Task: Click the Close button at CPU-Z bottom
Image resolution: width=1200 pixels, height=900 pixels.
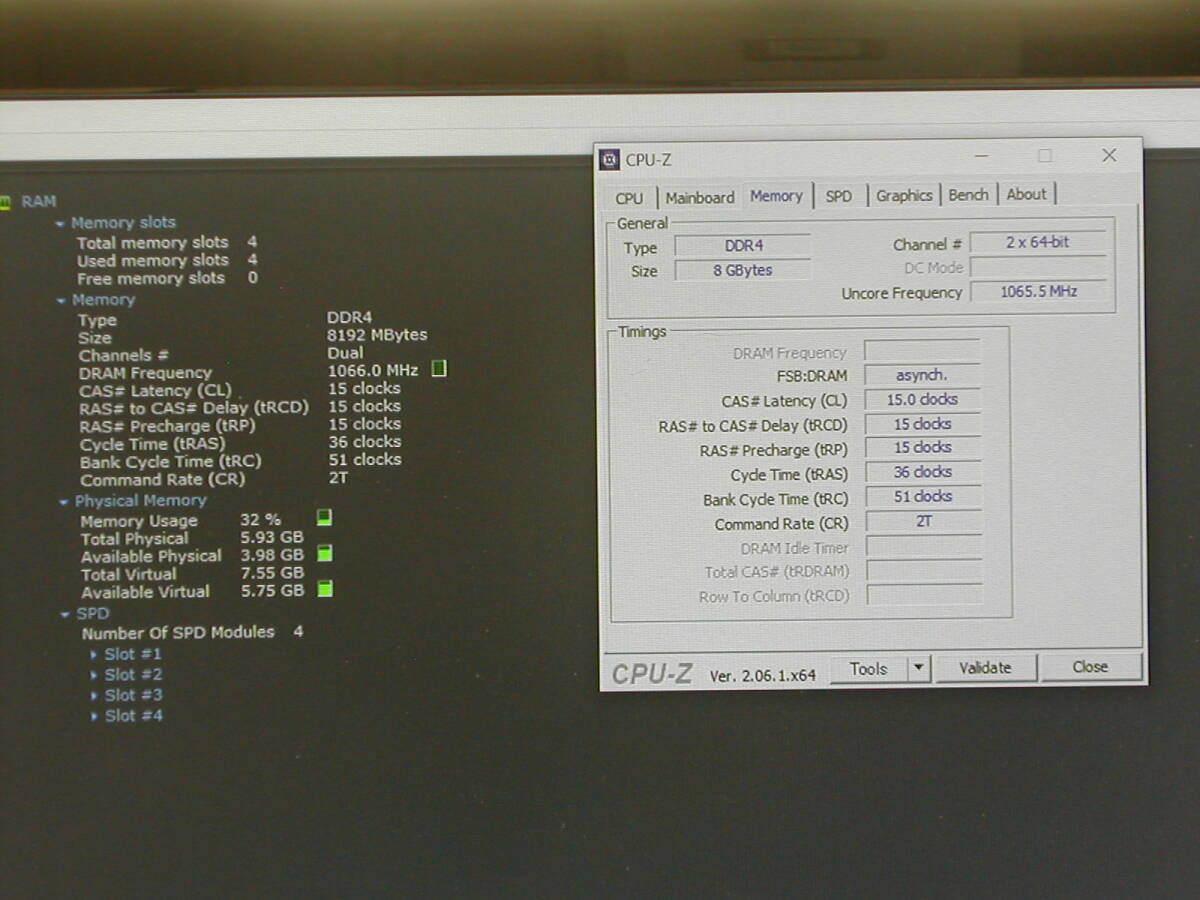Action: pyautogui.click(x=1090, y=667)
